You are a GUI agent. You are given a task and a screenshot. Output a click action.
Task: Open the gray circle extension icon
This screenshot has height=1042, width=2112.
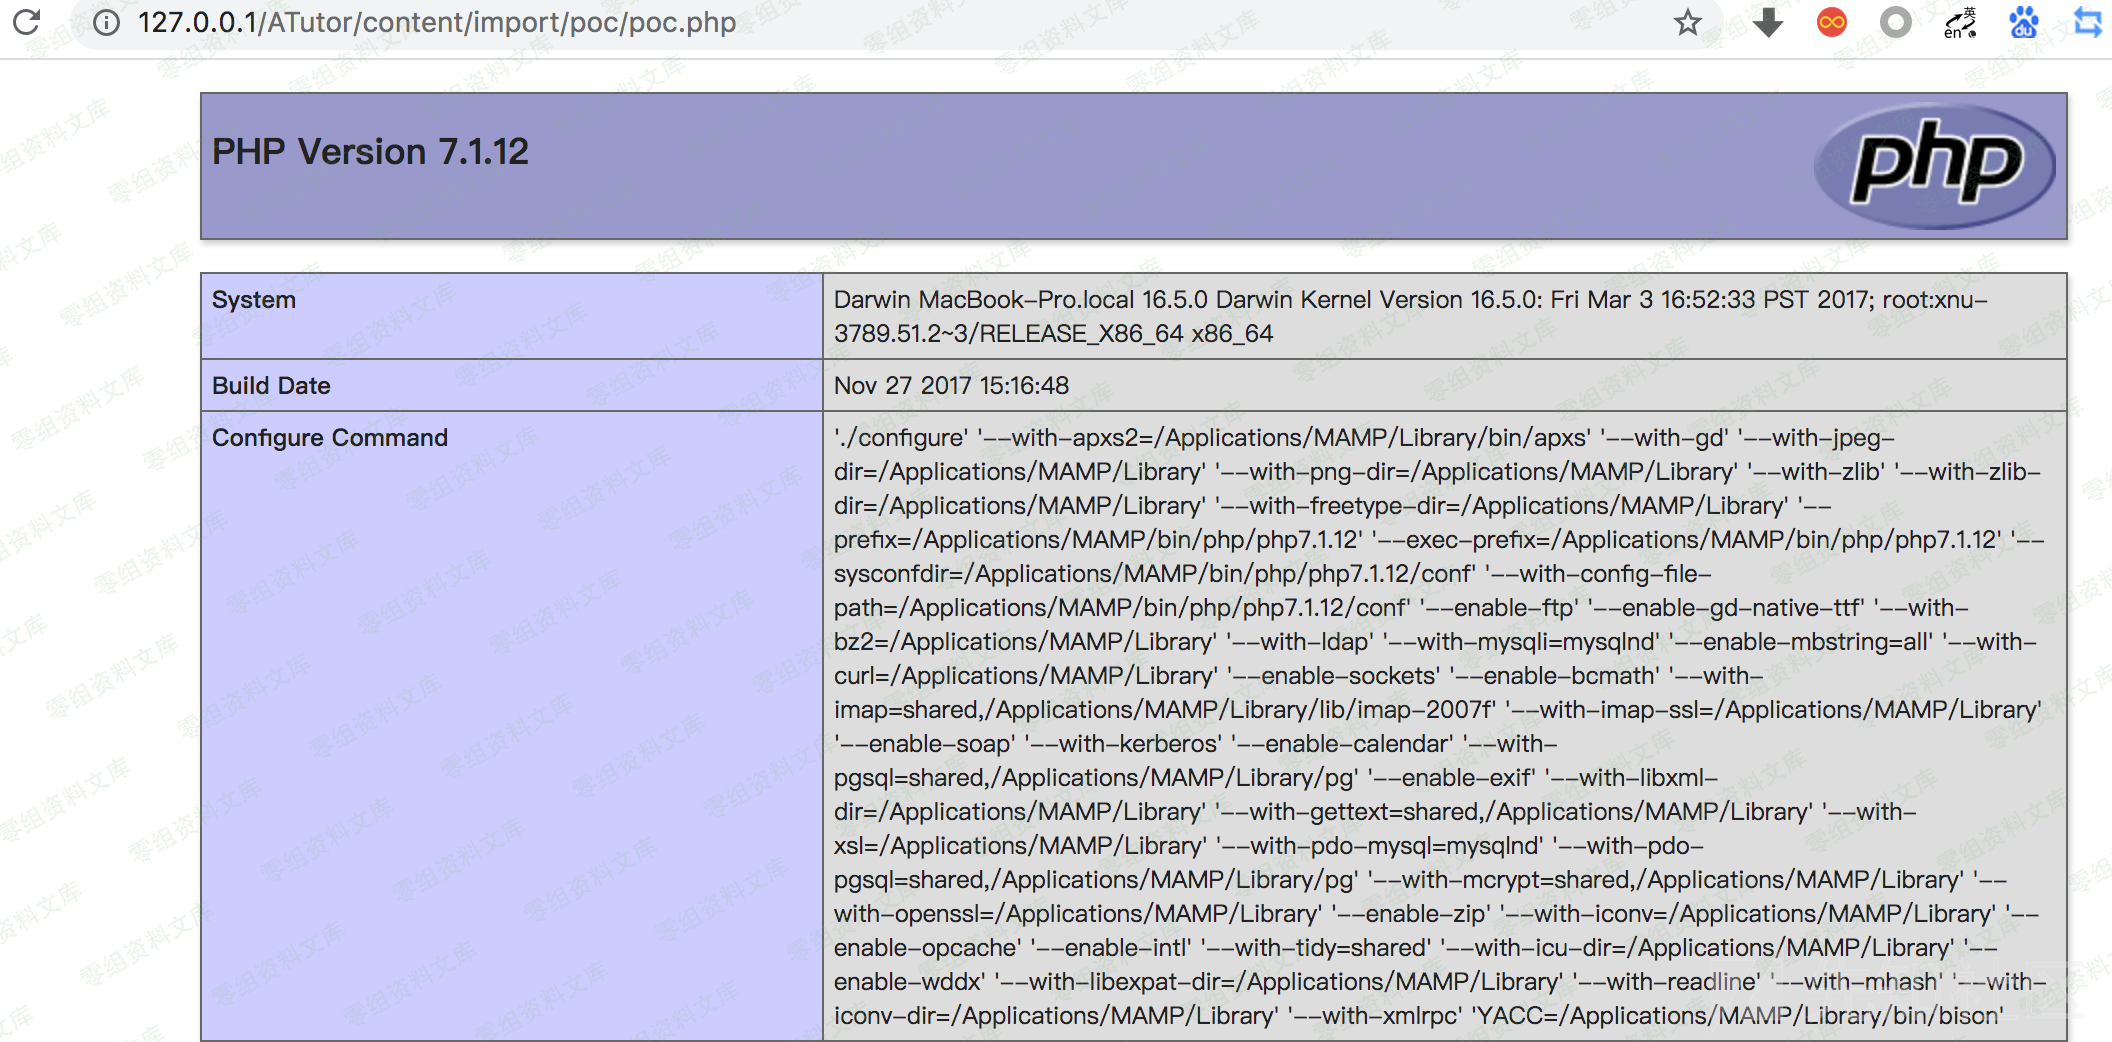(1895, 22)
